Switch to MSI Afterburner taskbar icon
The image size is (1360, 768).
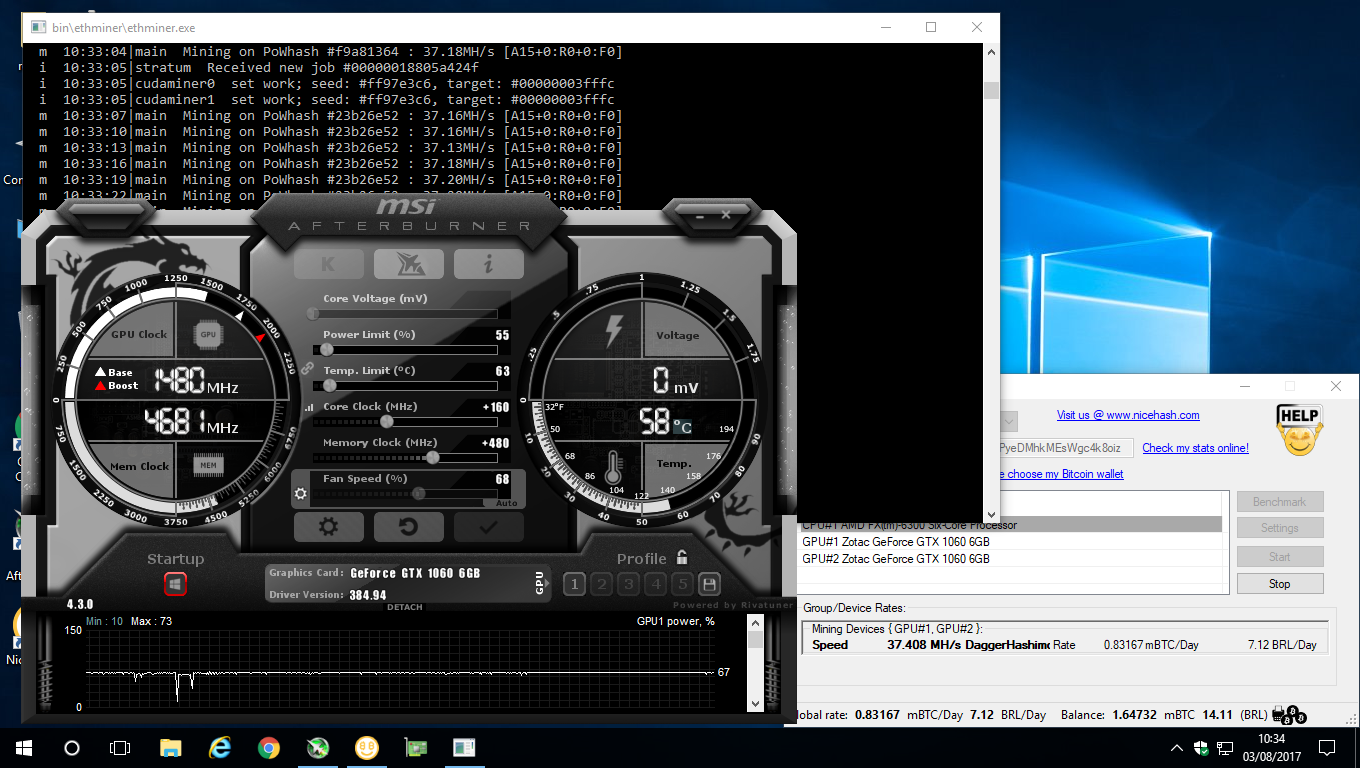(318, 747)
